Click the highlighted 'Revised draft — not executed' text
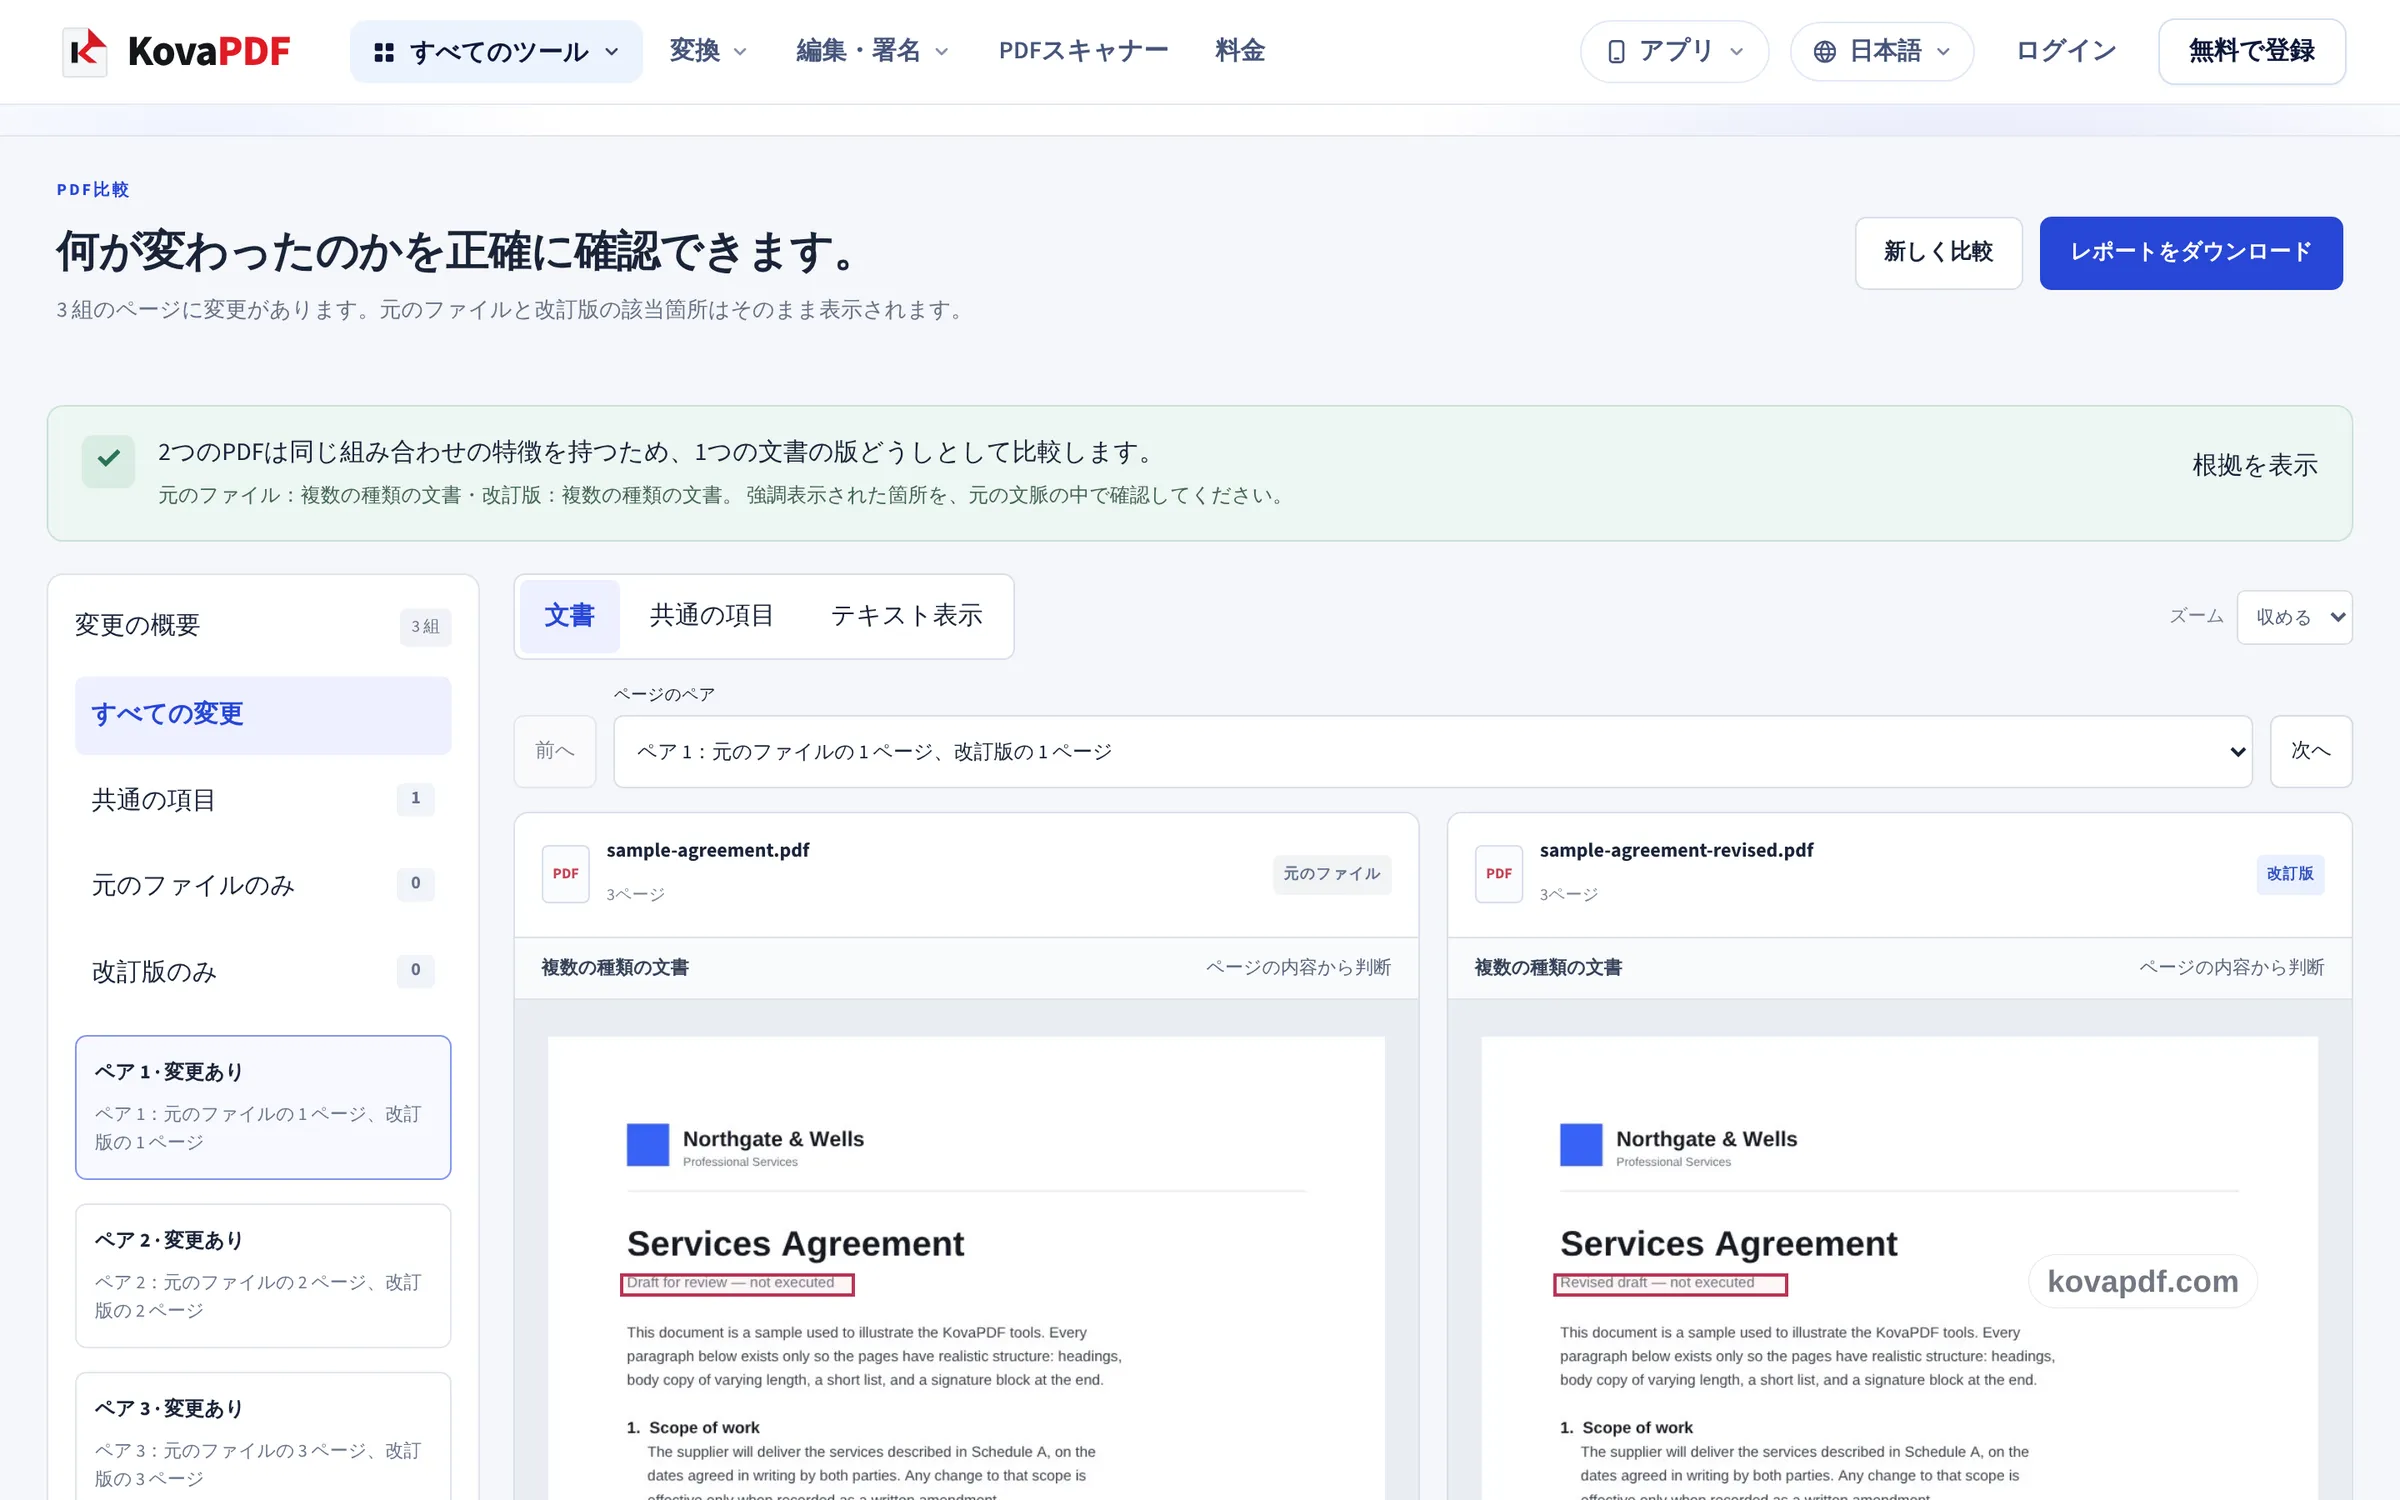This screenshot has width=2400, height=1500. (1670, 1284)
